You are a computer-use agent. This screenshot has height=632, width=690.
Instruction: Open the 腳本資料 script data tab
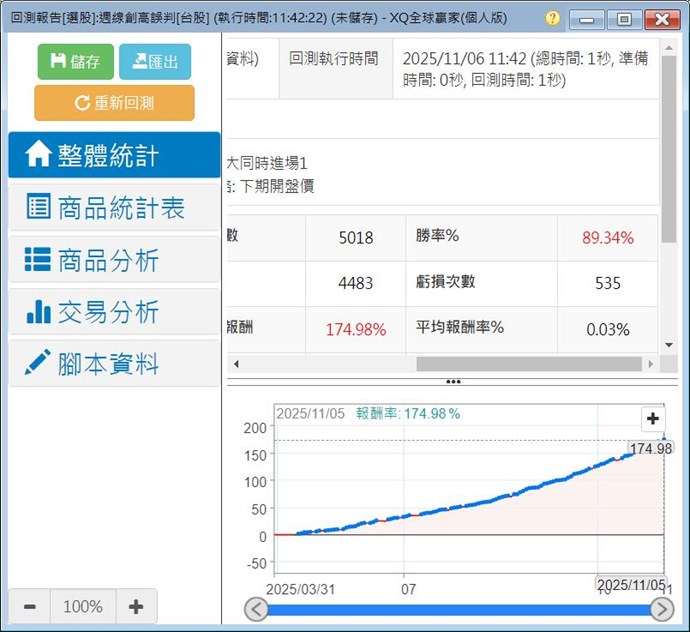(x=114, y=364)
